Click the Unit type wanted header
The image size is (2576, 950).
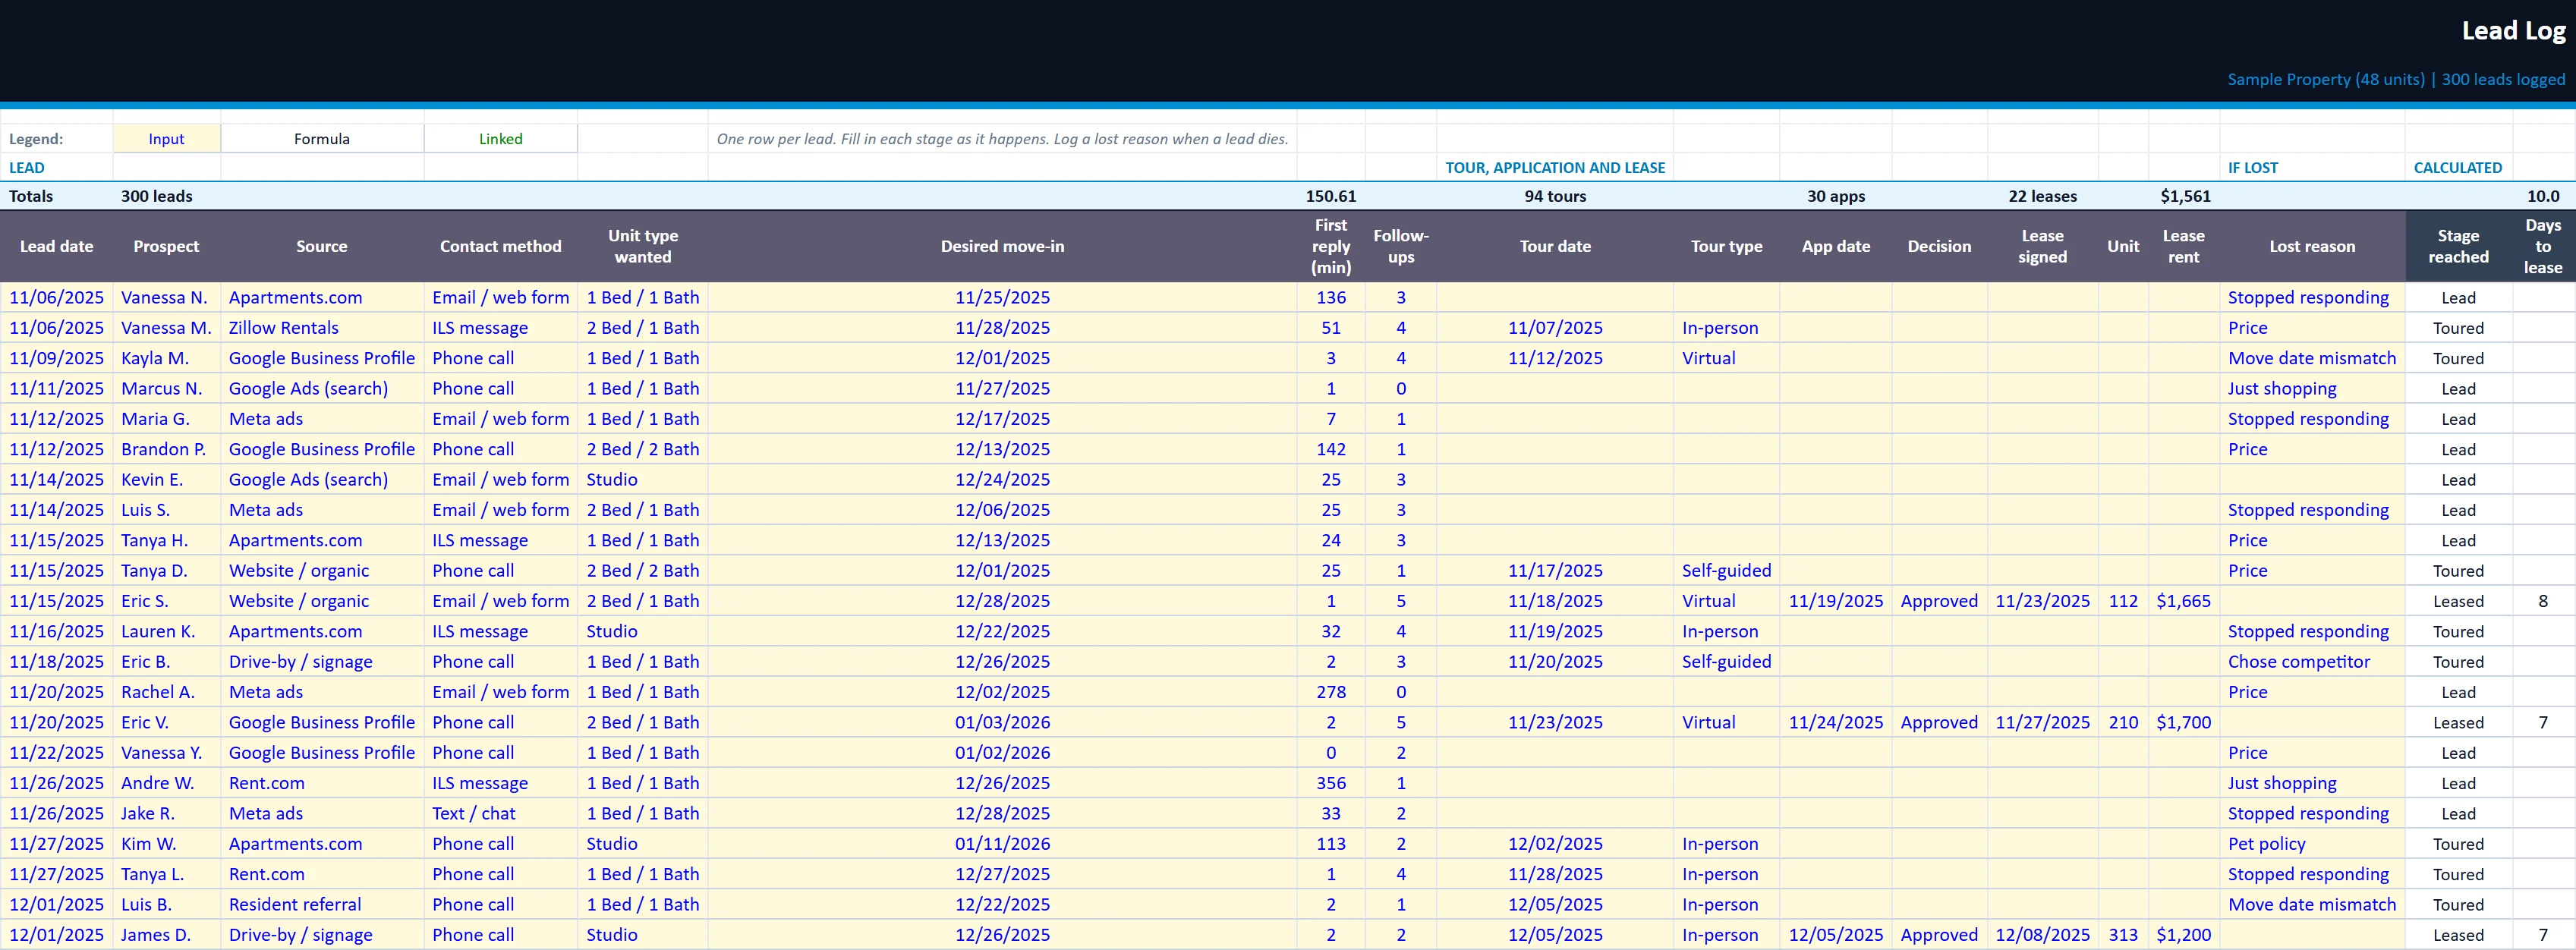pos(643,246)
